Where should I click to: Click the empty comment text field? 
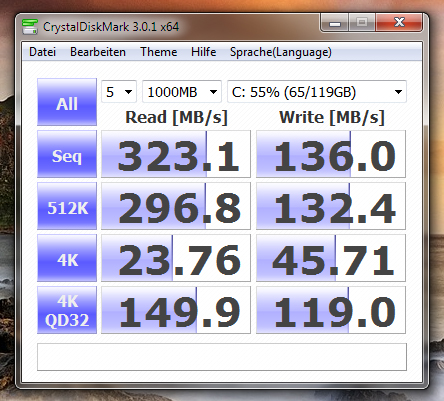222,357
